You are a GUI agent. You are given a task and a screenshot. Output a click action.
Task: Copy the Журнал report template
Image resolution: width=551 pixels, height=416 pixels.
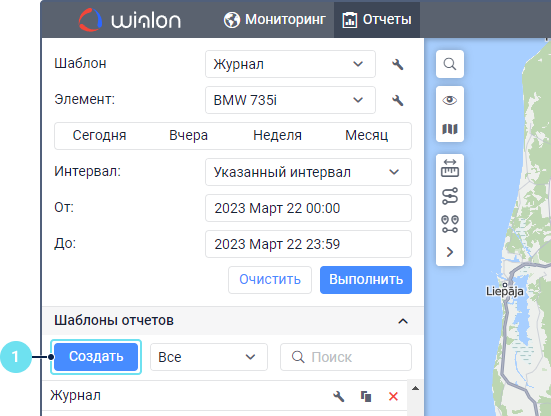coord(366,396)
